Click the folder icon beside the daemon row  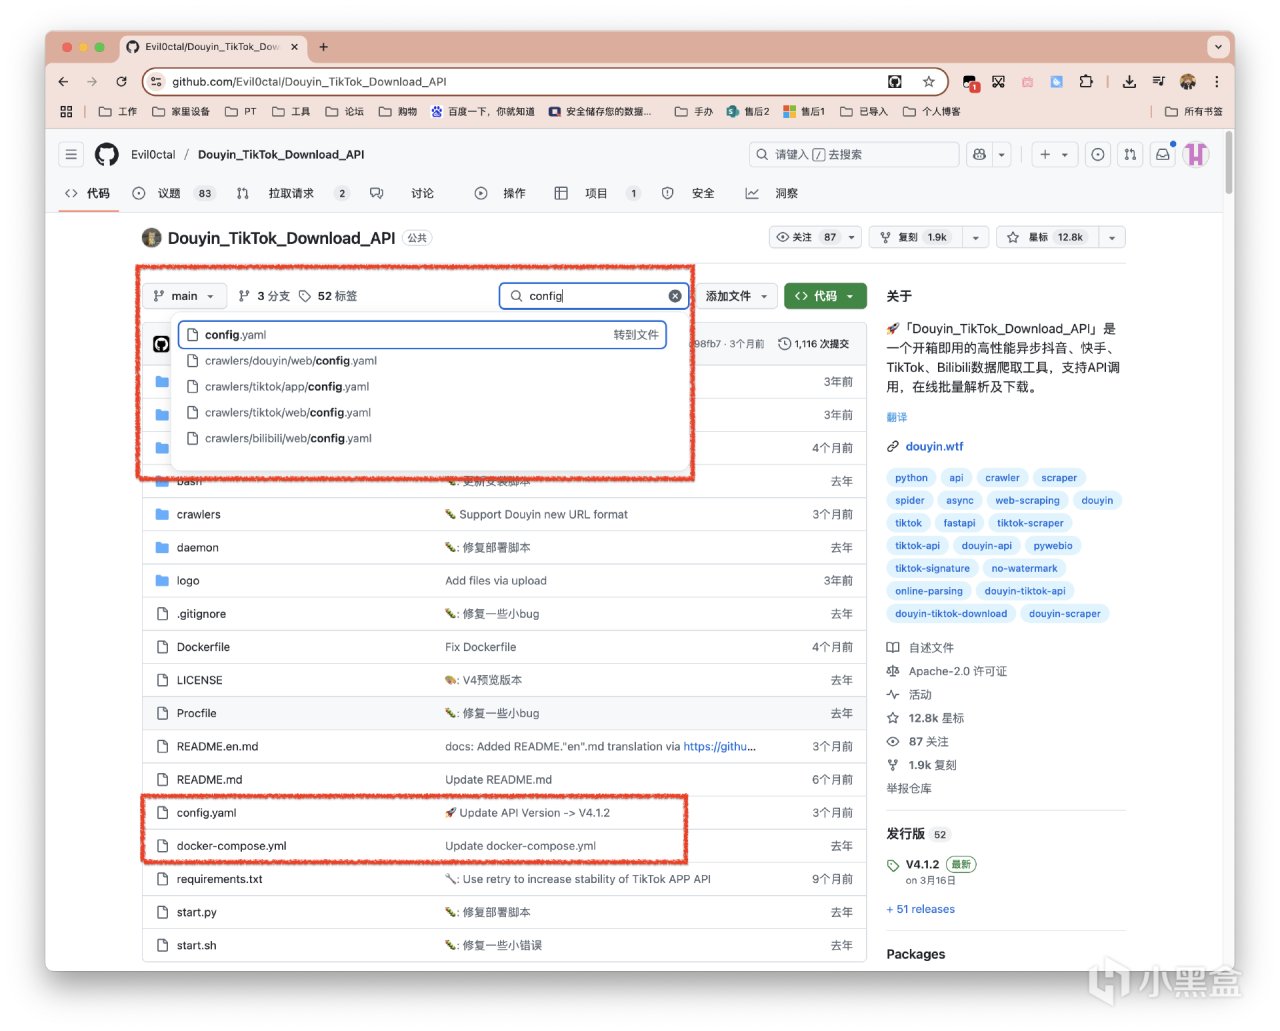click(162, 548)
